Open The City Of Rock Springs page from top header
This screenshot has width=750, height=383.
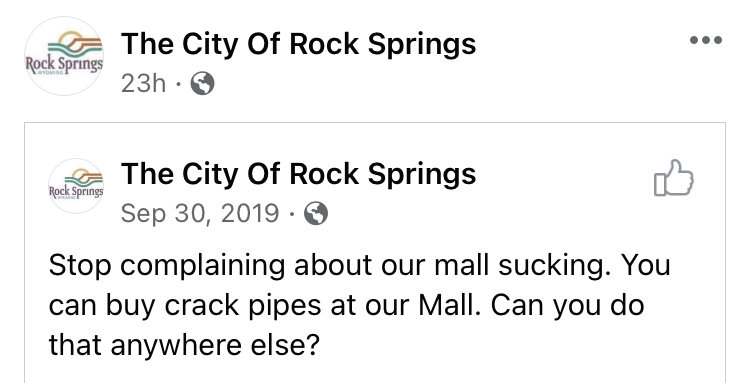click(x=298, y=44)
